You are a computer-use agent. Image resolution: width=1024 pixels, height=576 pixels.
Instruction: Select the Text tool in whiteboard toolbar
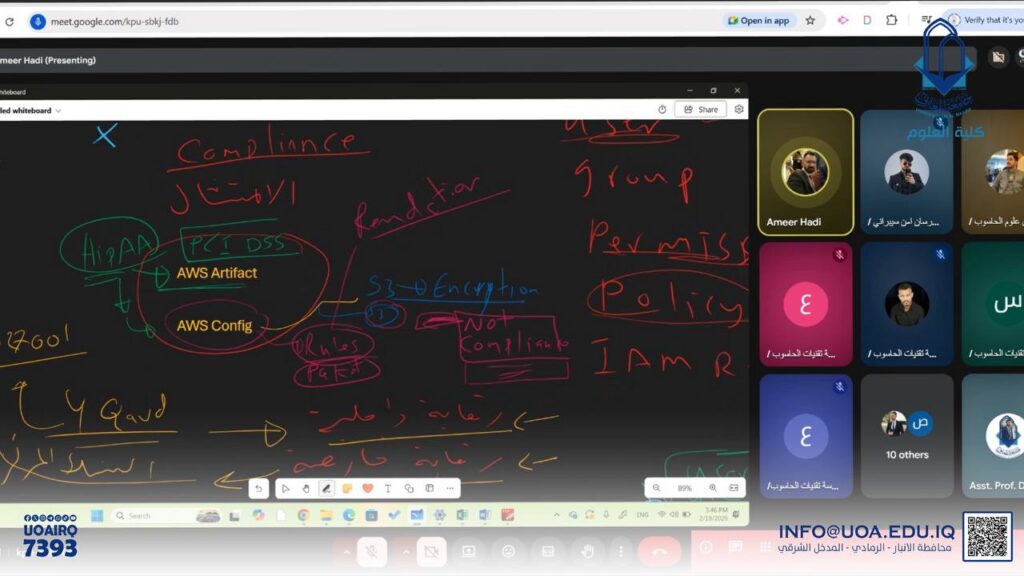coord(388,488)
